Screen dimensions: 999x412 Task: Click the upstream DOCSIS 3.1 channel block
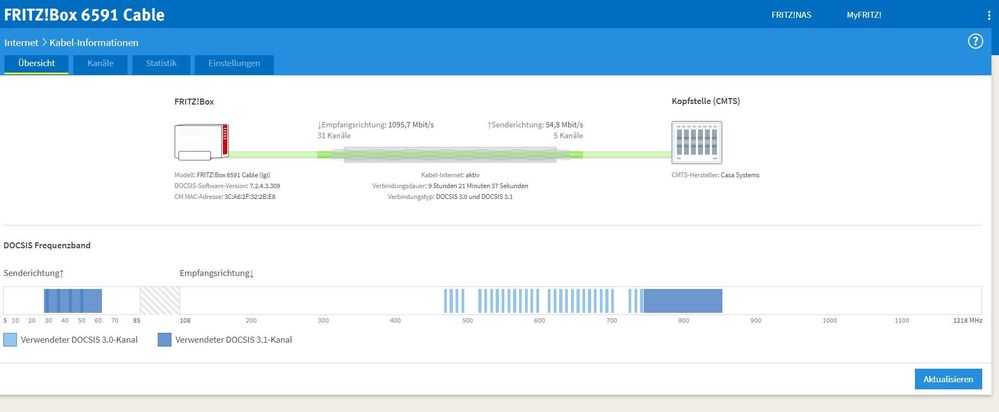(x=73, y=301)
